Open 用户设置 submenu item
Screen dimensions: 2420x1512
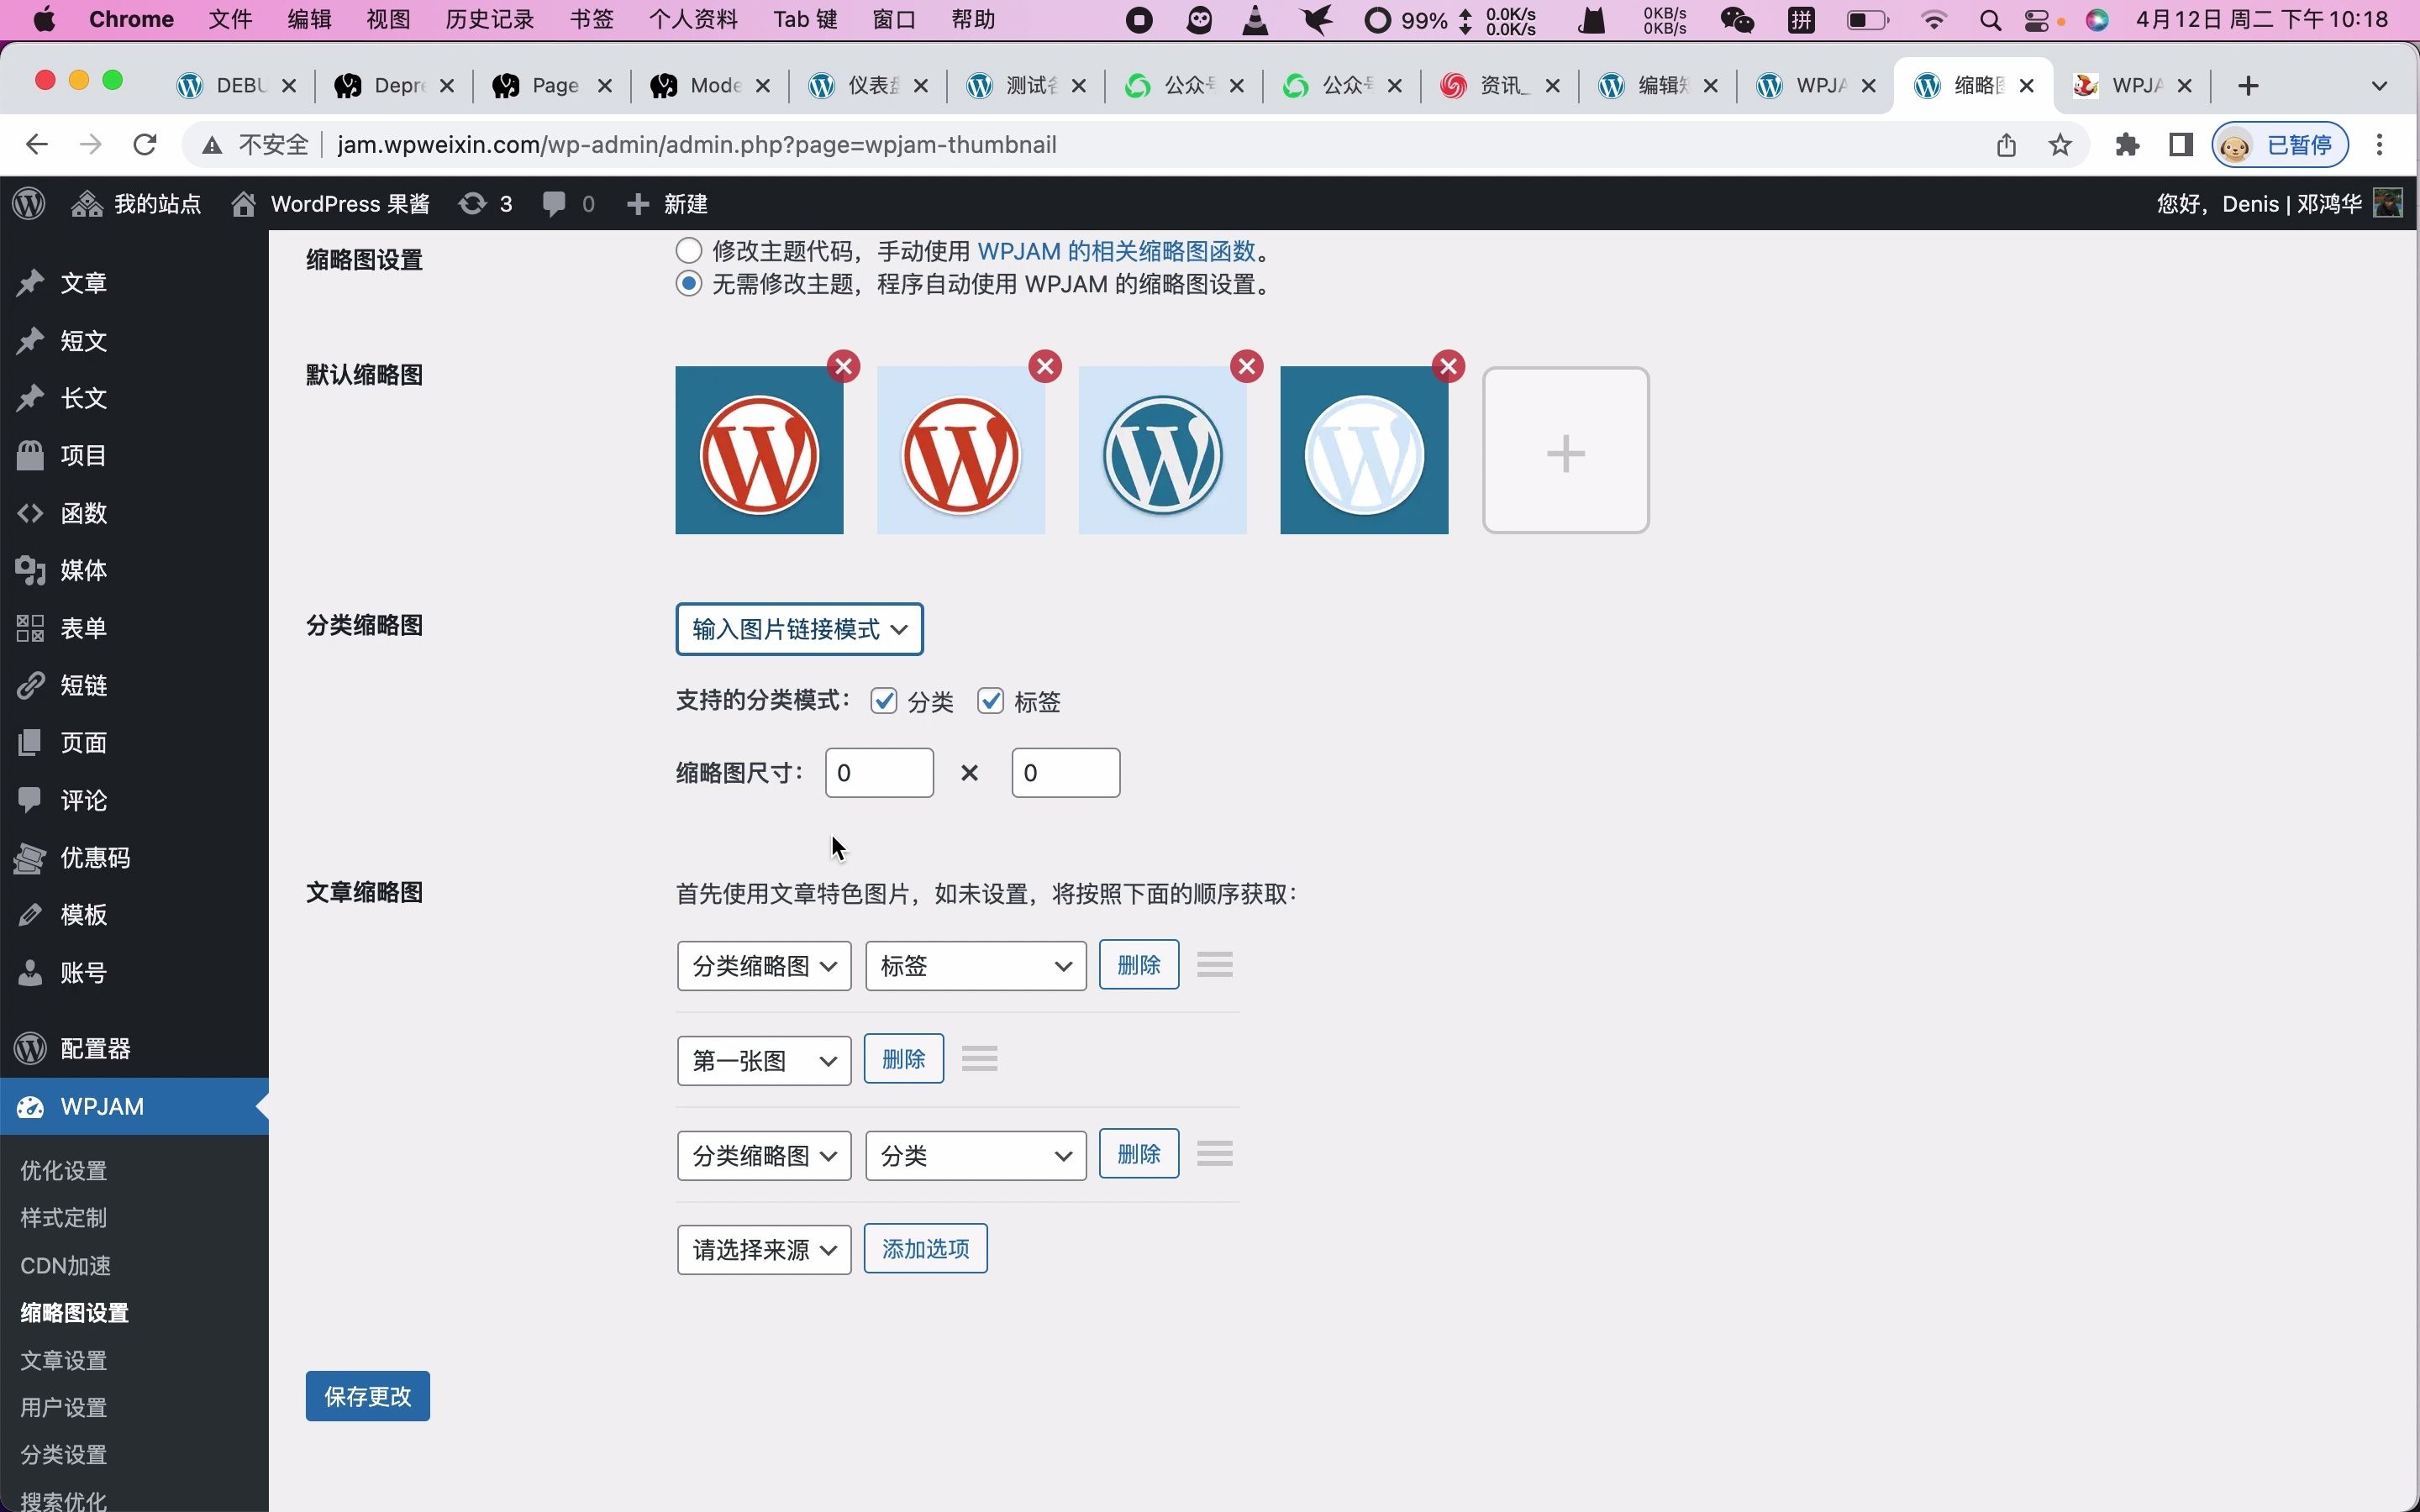coord(64,1407)
